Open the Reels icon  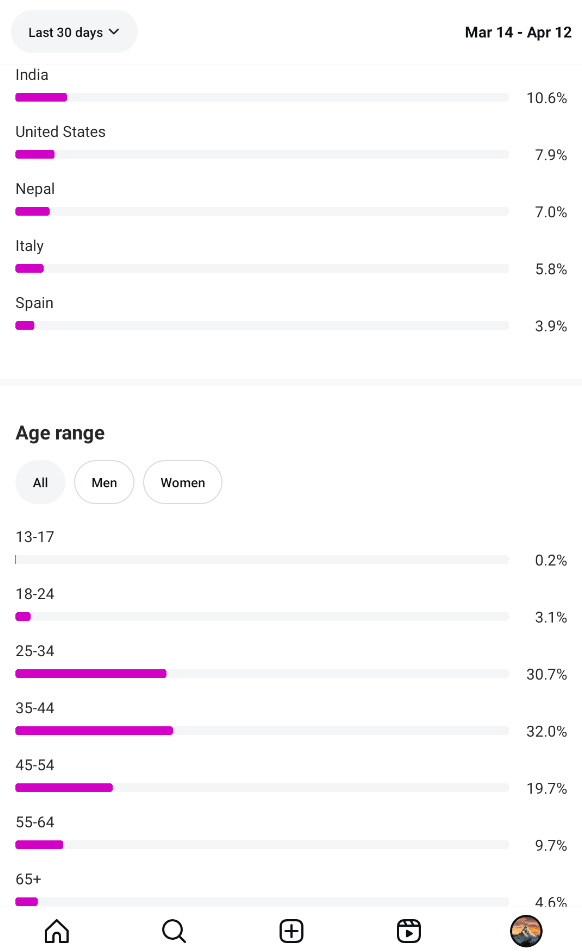[x=408, y=931]
